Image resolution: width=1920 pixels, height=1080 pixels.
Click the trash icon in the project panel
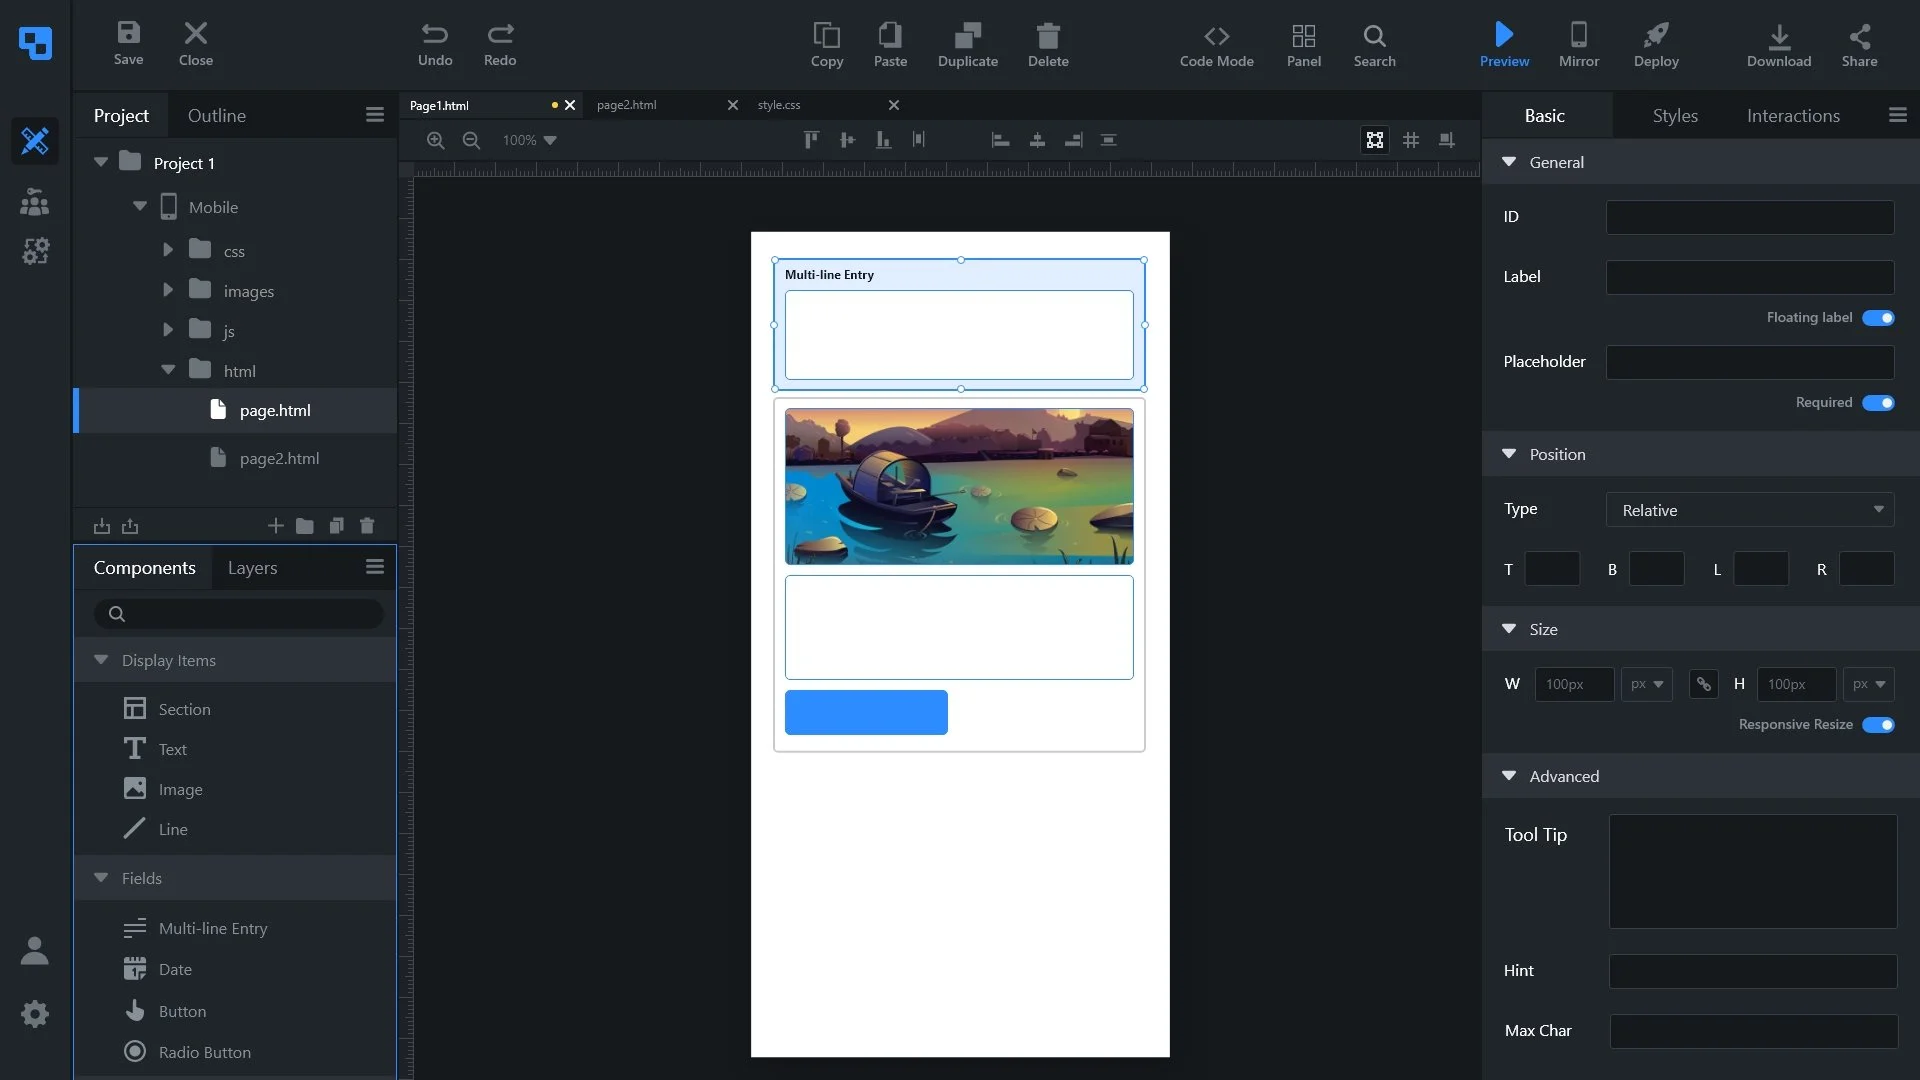[367, 526]
